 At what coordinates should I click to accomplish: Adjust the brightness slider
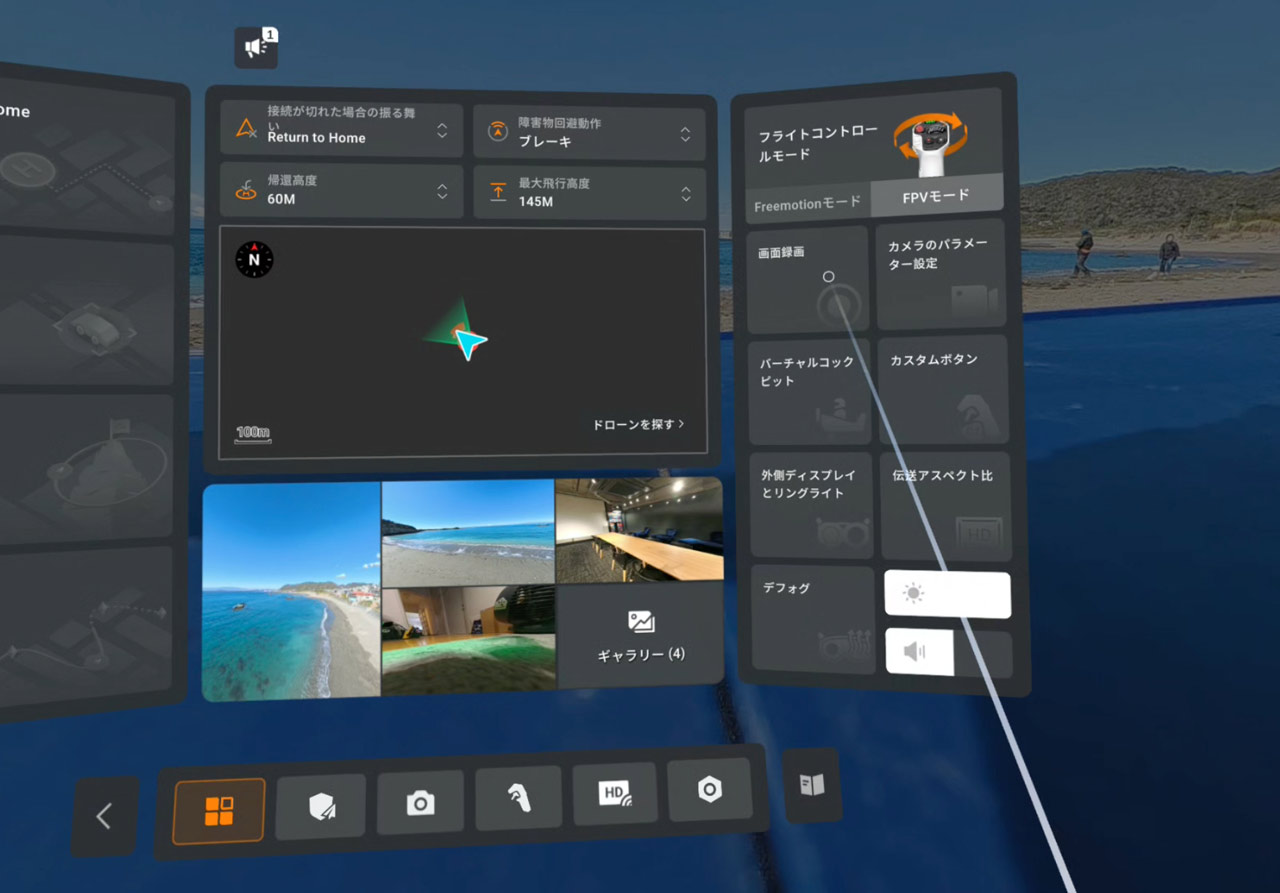(x=947, y=595)
